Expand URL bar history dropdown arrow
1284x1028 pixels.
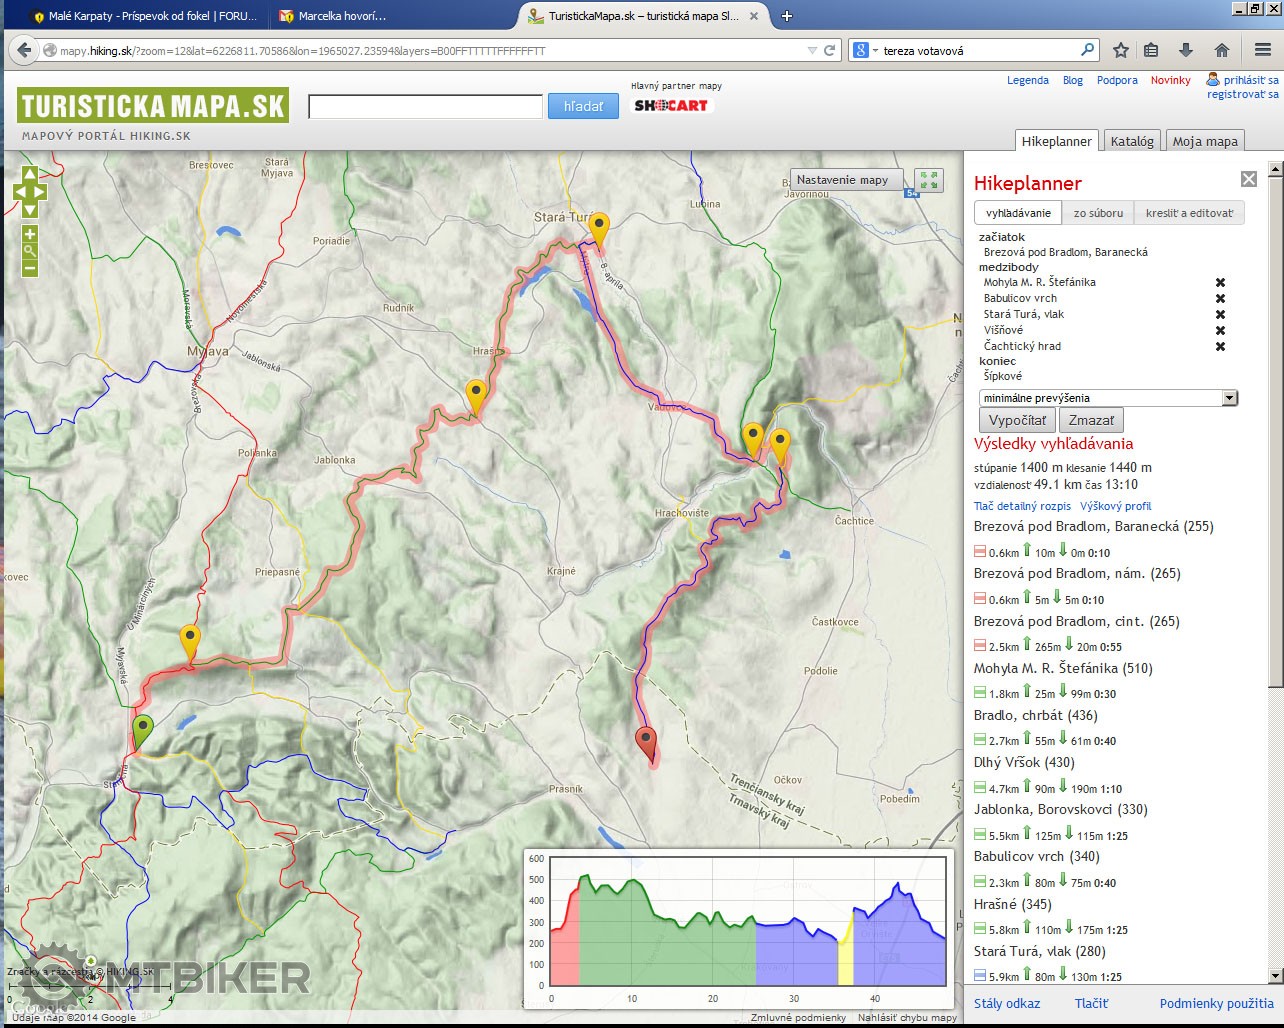tap(812, 50)
